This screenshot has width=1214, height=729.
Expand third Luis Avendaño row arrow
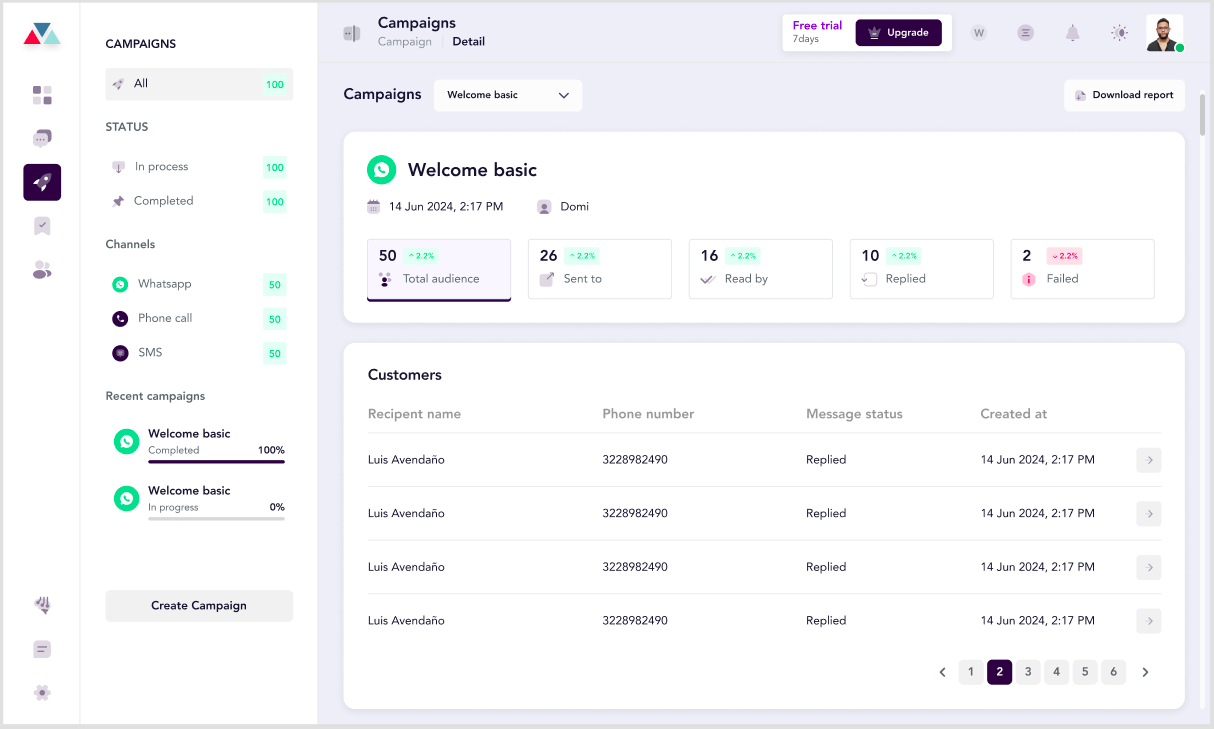coord(1149,567)
